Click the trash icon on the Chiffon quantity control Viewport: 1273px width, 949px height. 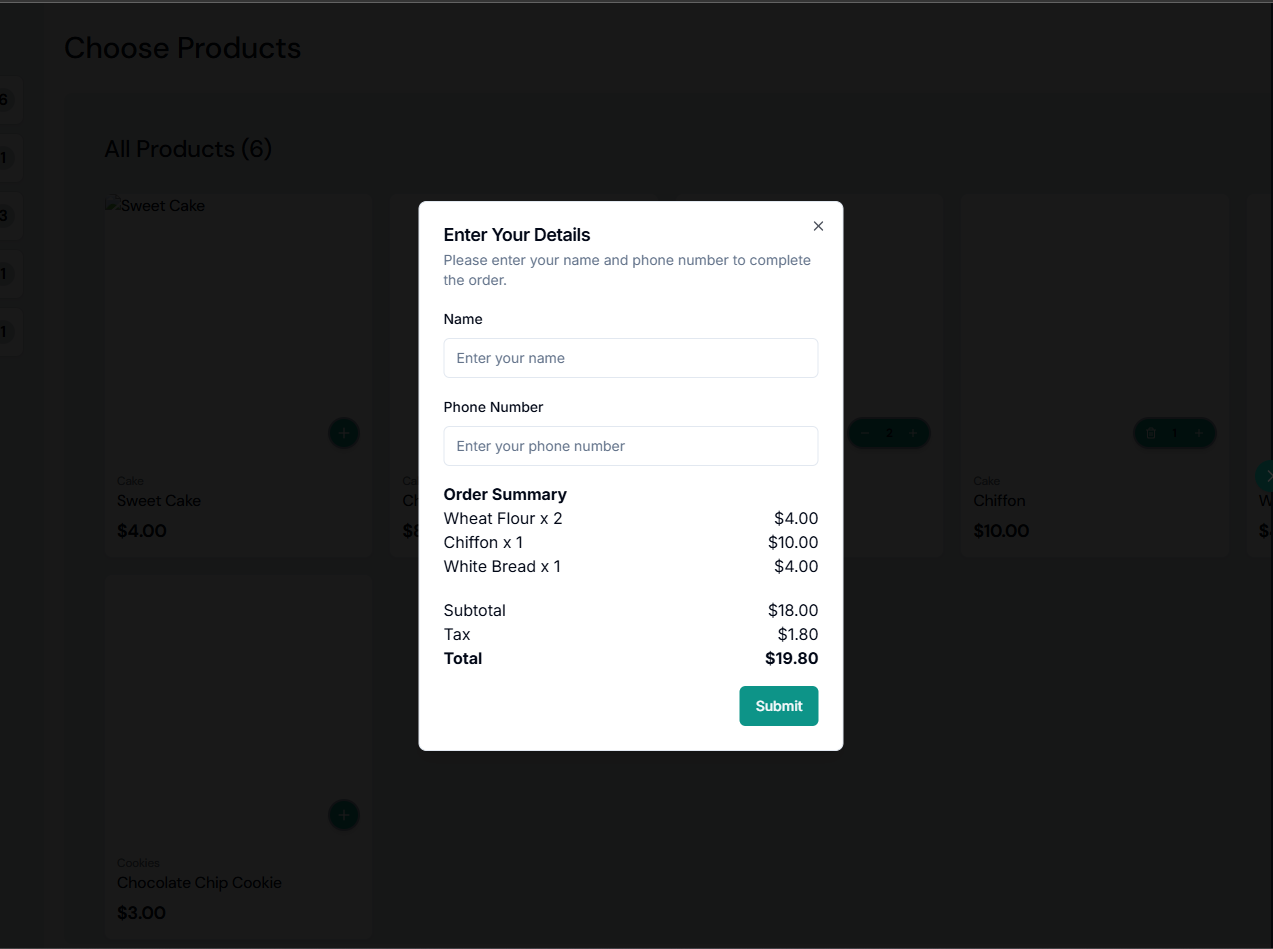pyautogui.click(x=1150, y=433)
